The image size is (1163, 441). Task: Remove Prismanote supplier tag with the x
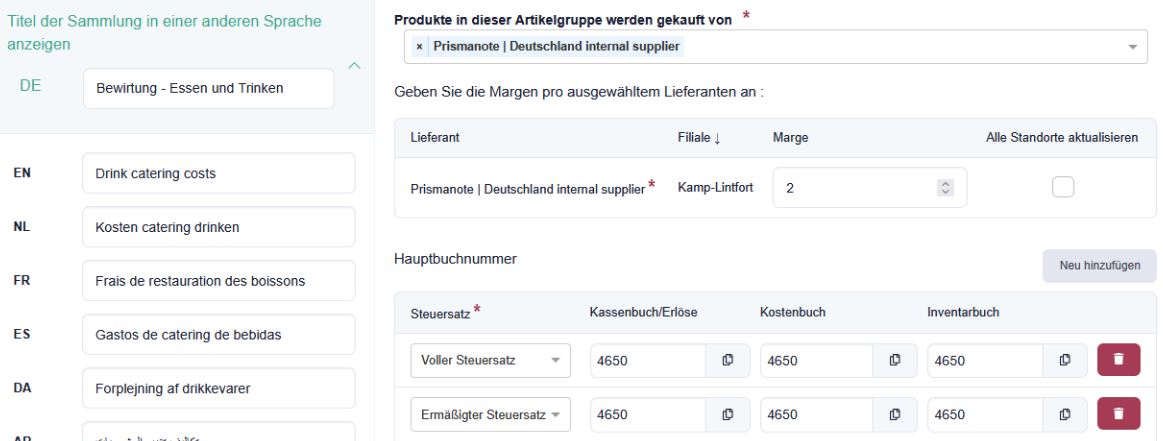420,46
